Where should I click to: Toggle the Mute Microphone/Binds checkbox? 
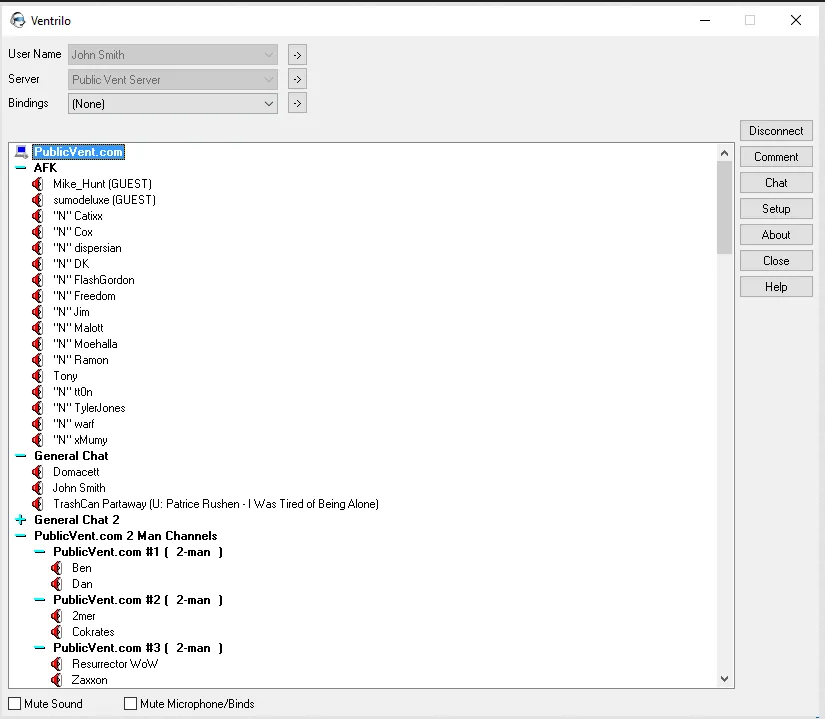click(x=131, y=704)
